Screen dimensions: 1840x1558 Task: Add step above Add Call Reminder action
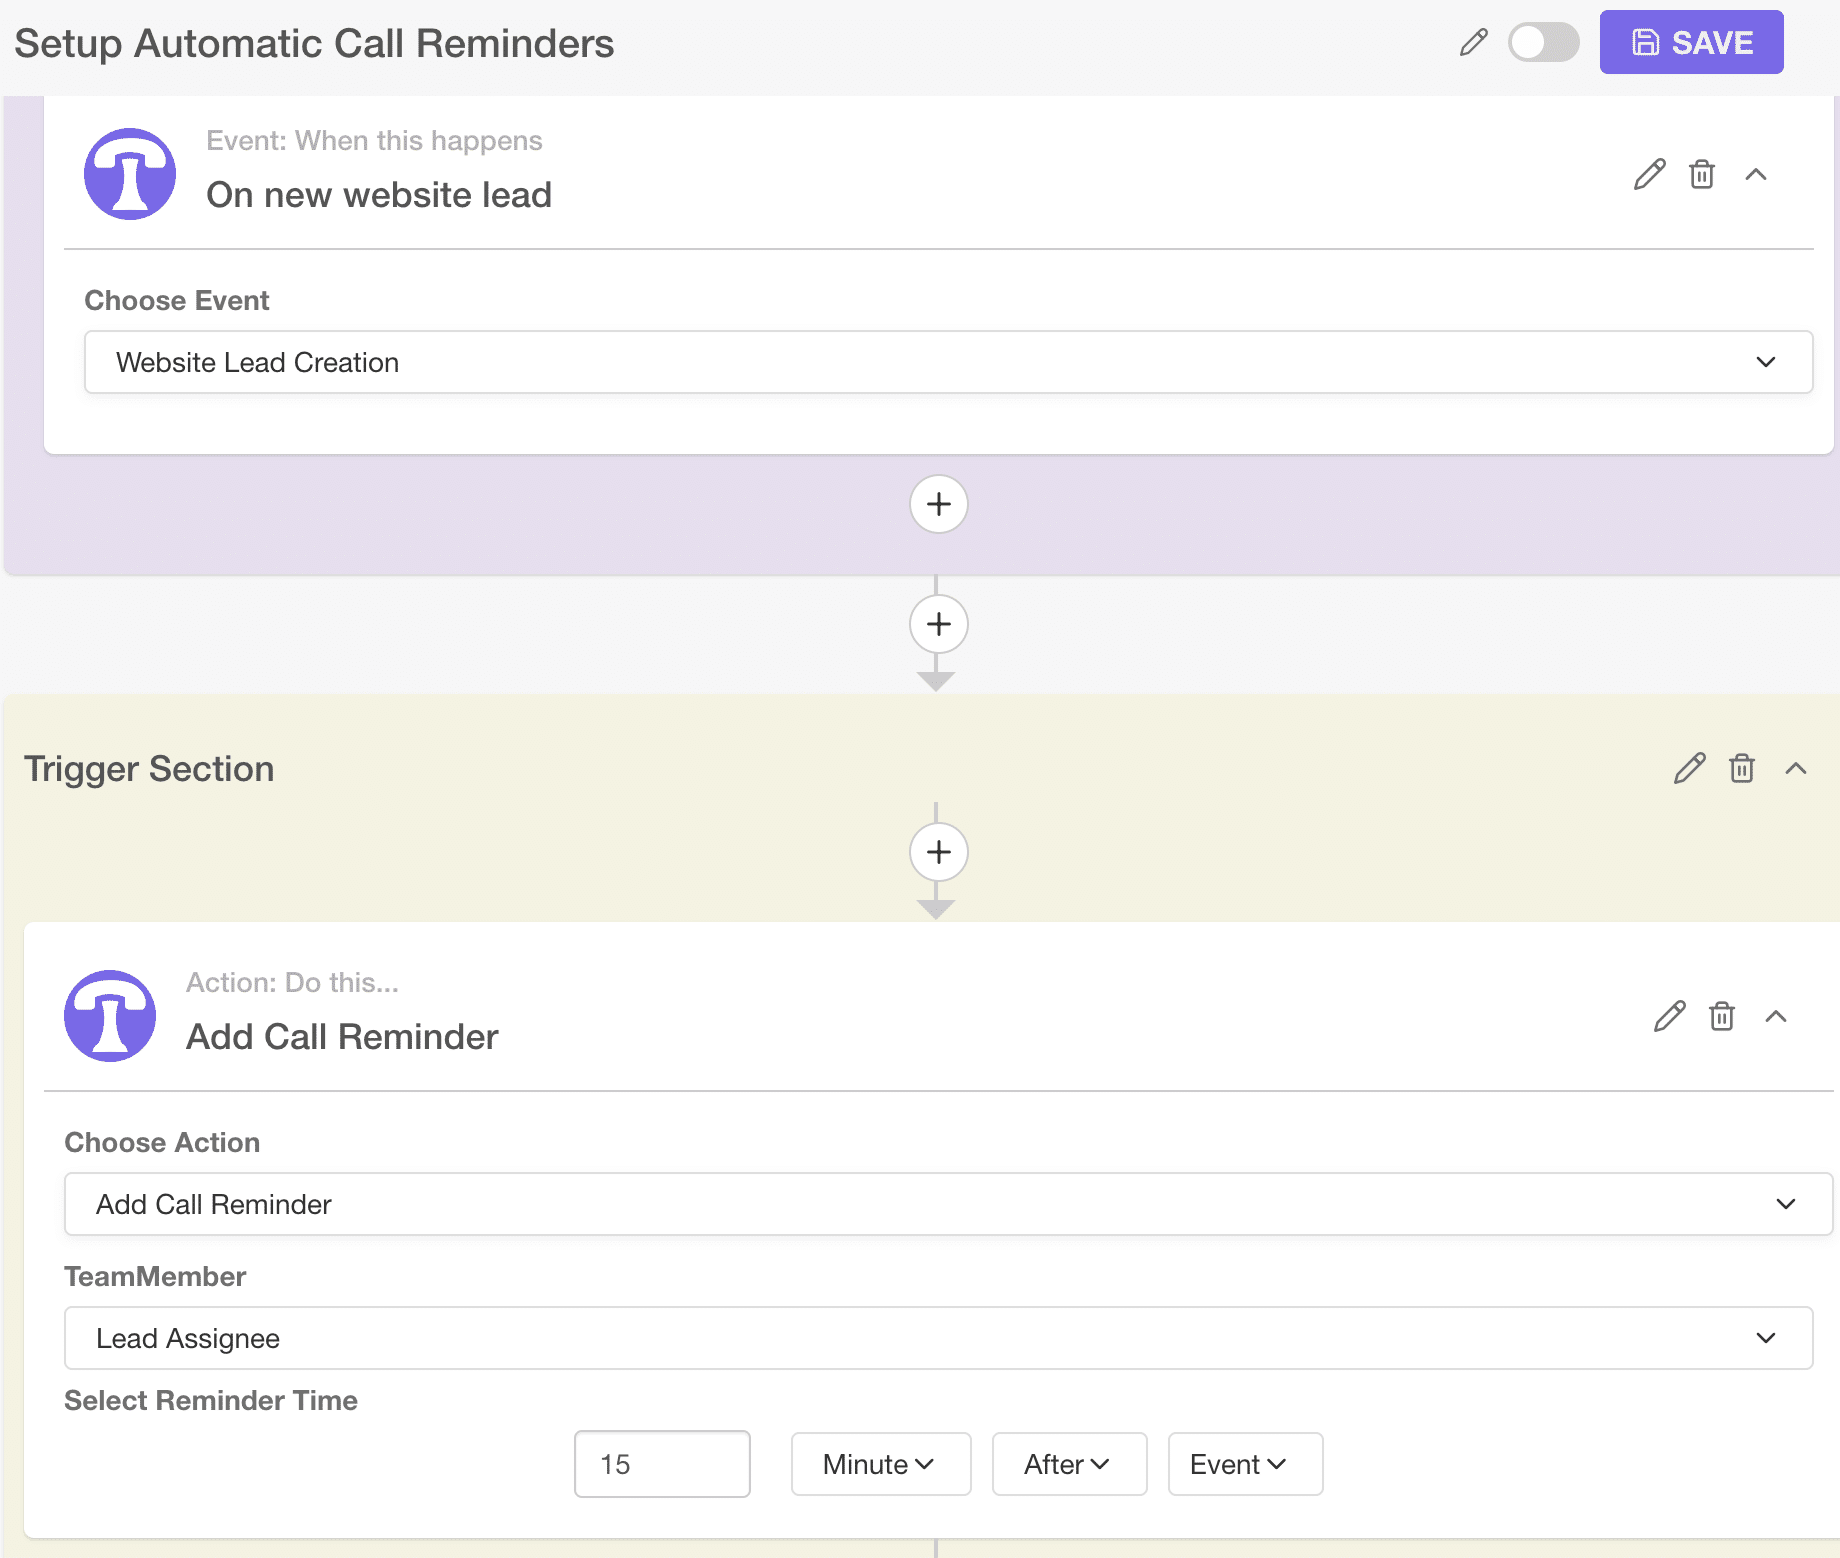coord(938,852)
